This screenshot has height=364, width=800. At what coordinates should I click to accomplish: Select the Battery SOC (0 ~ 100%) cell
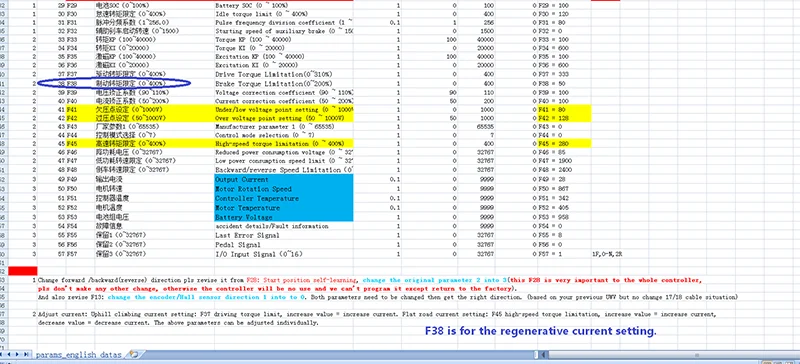pyautogui.click(x=283, y=5)
